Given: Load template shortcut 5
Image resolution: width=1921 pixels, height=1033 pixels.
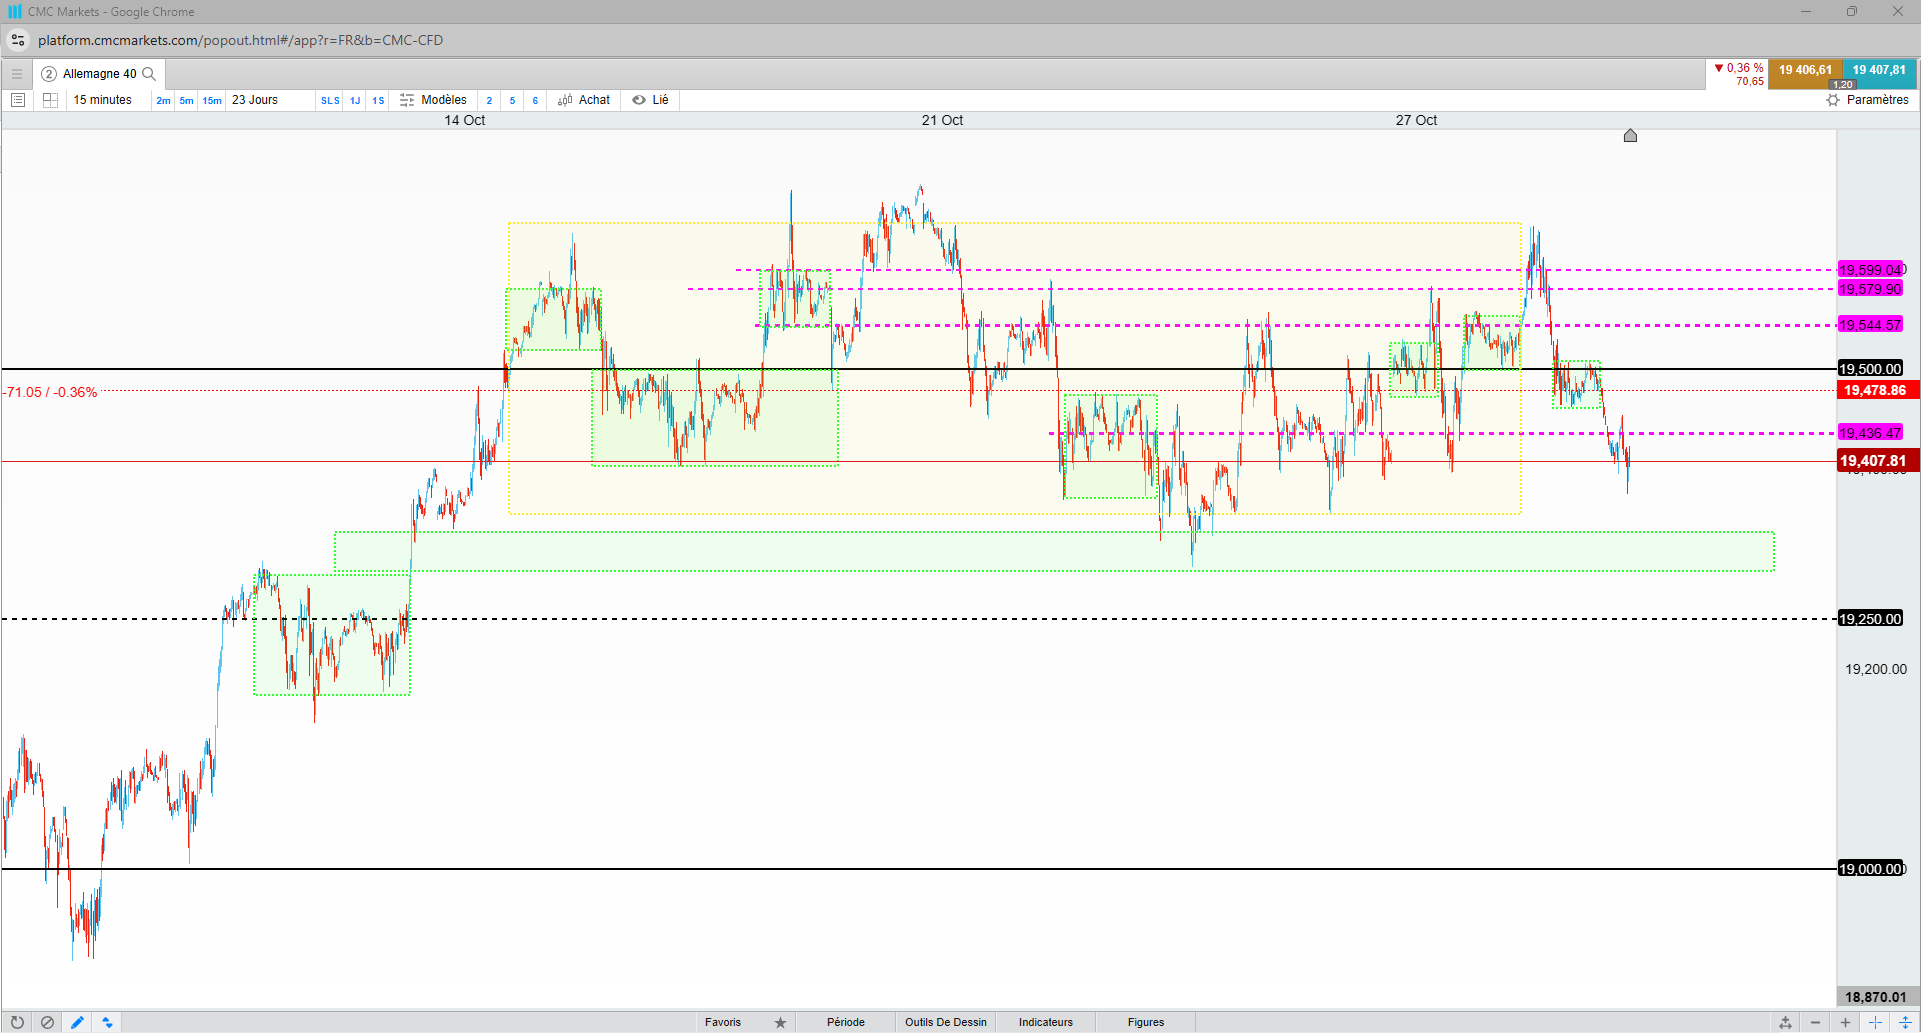Looking at the screenshot, I should [x=512, y=101].
